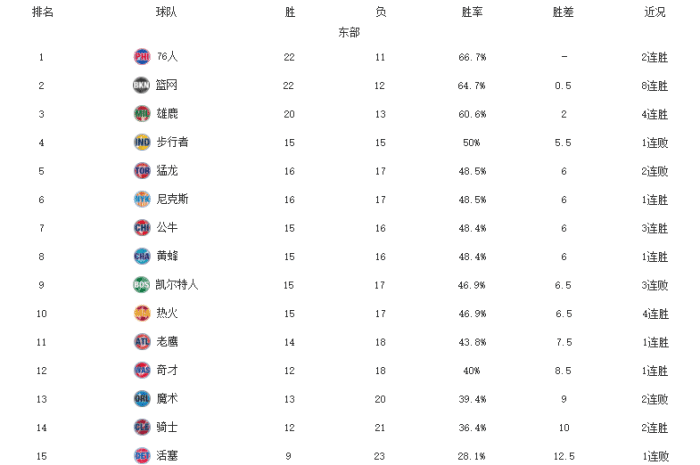This screenshot has height=465, width=700.
Task: Open the 奇才 team name link
Action: 167,370
